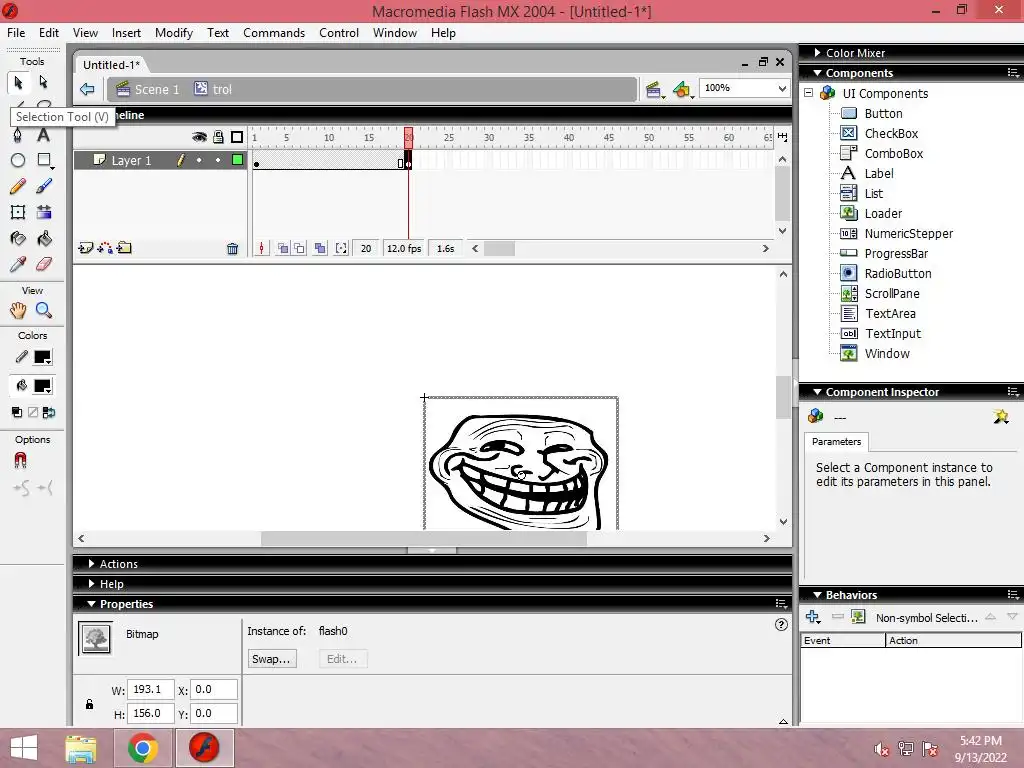The image size is (1024, 768).
Task: Open the Edit Symbols icon
Action: coord(682,89)
